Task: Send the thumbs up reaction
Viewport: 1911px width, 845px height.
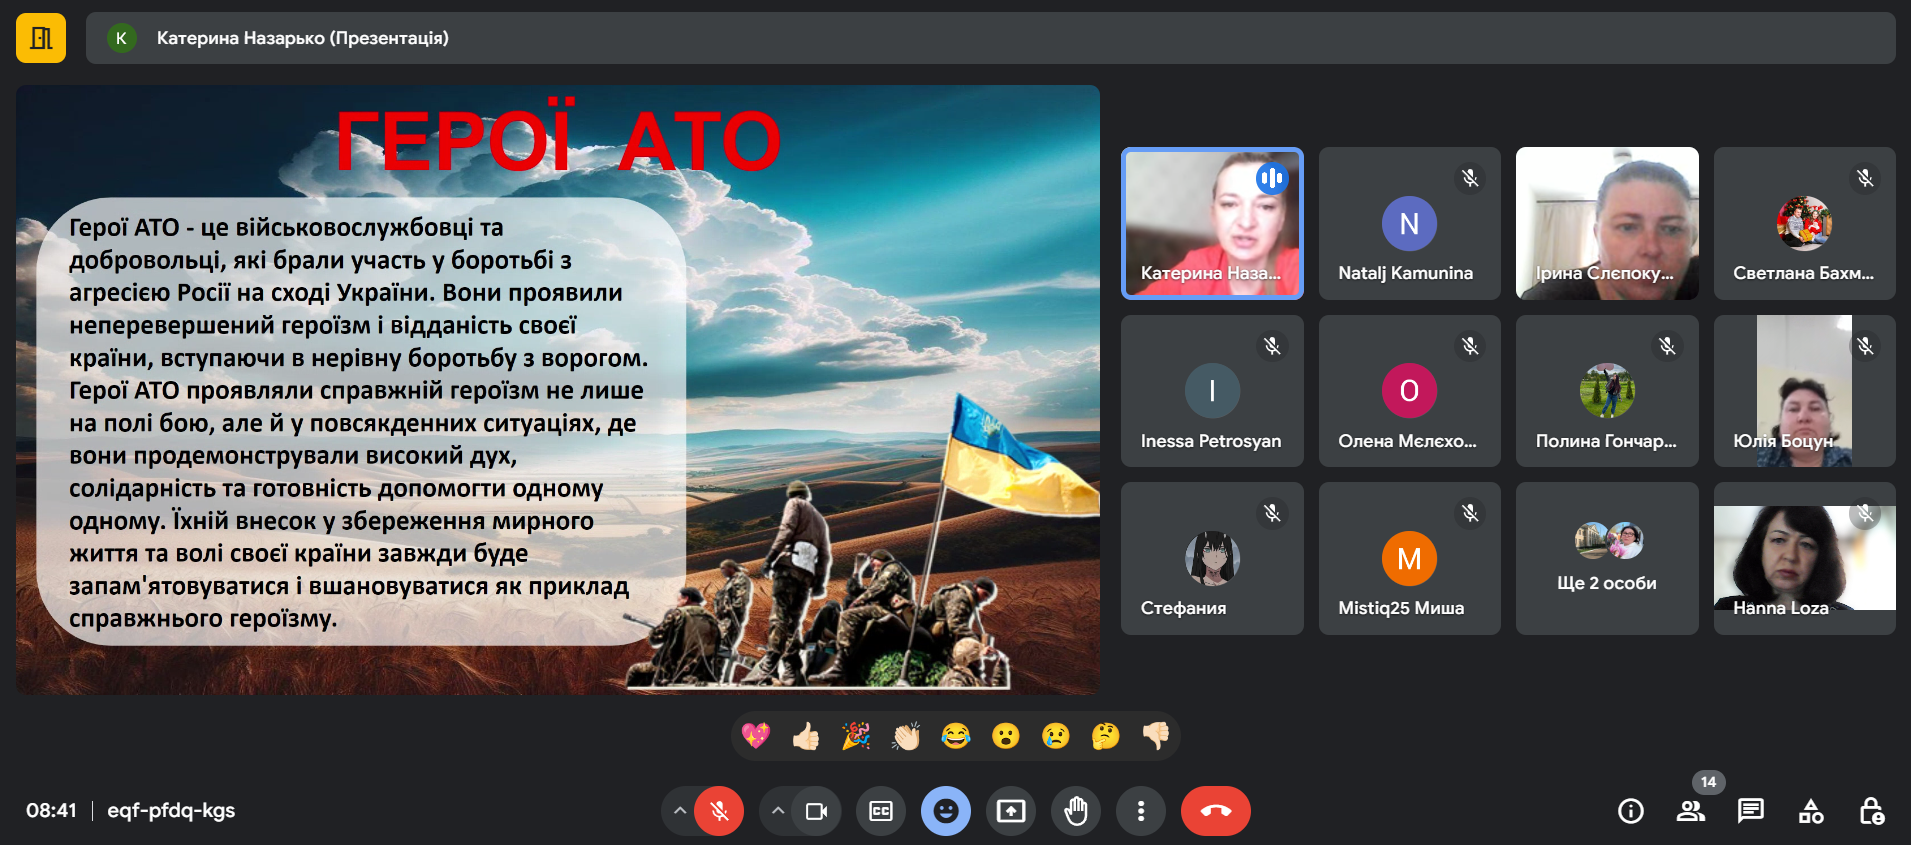Action: coord(806,737)
